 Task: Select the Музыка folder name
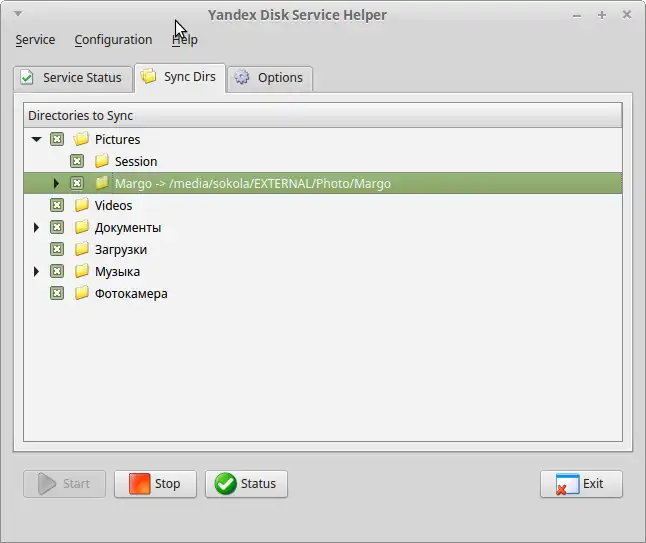117,272
